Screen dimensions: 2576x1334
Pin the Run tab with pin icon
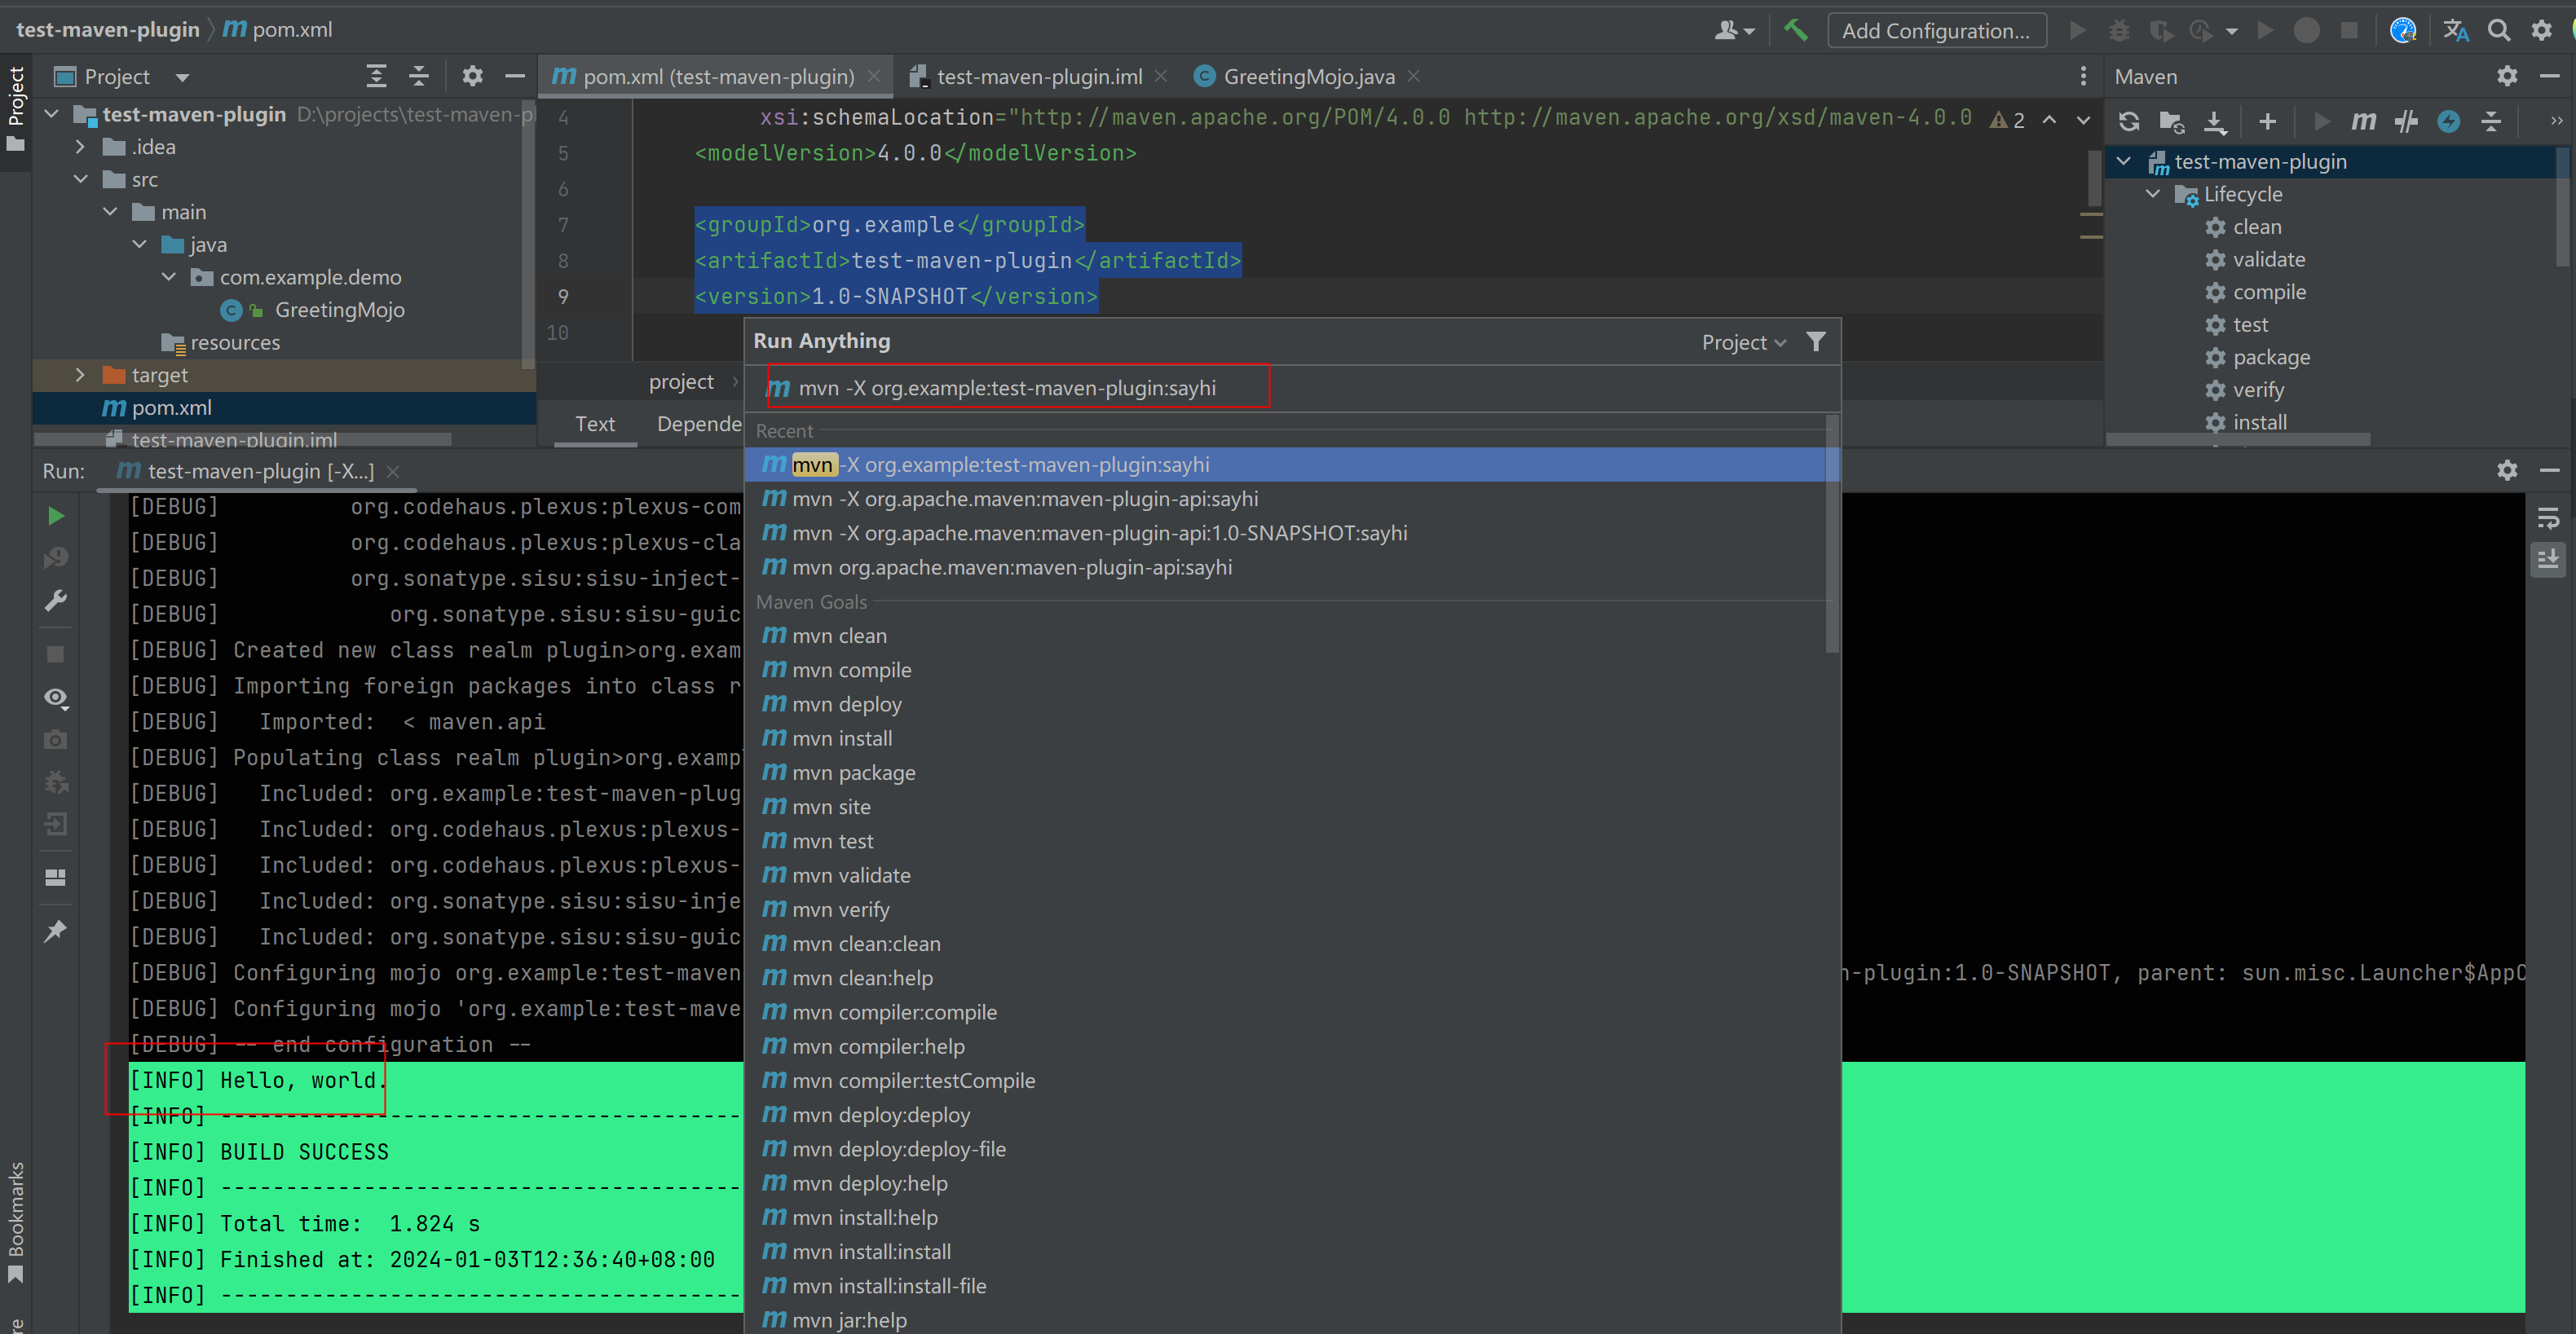pos(56,930)
